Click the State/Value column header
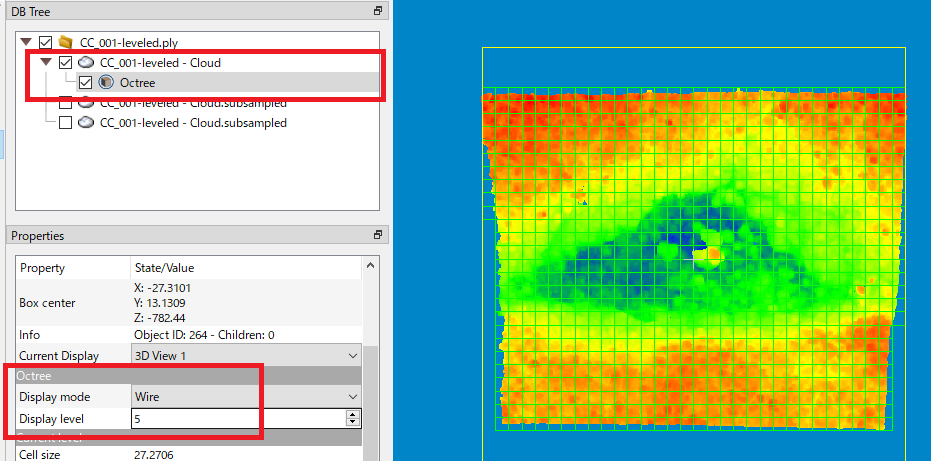 pos(165,268)
